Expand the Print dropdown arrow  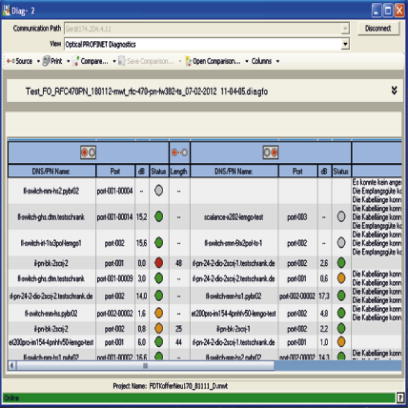[x=68, y=61]
